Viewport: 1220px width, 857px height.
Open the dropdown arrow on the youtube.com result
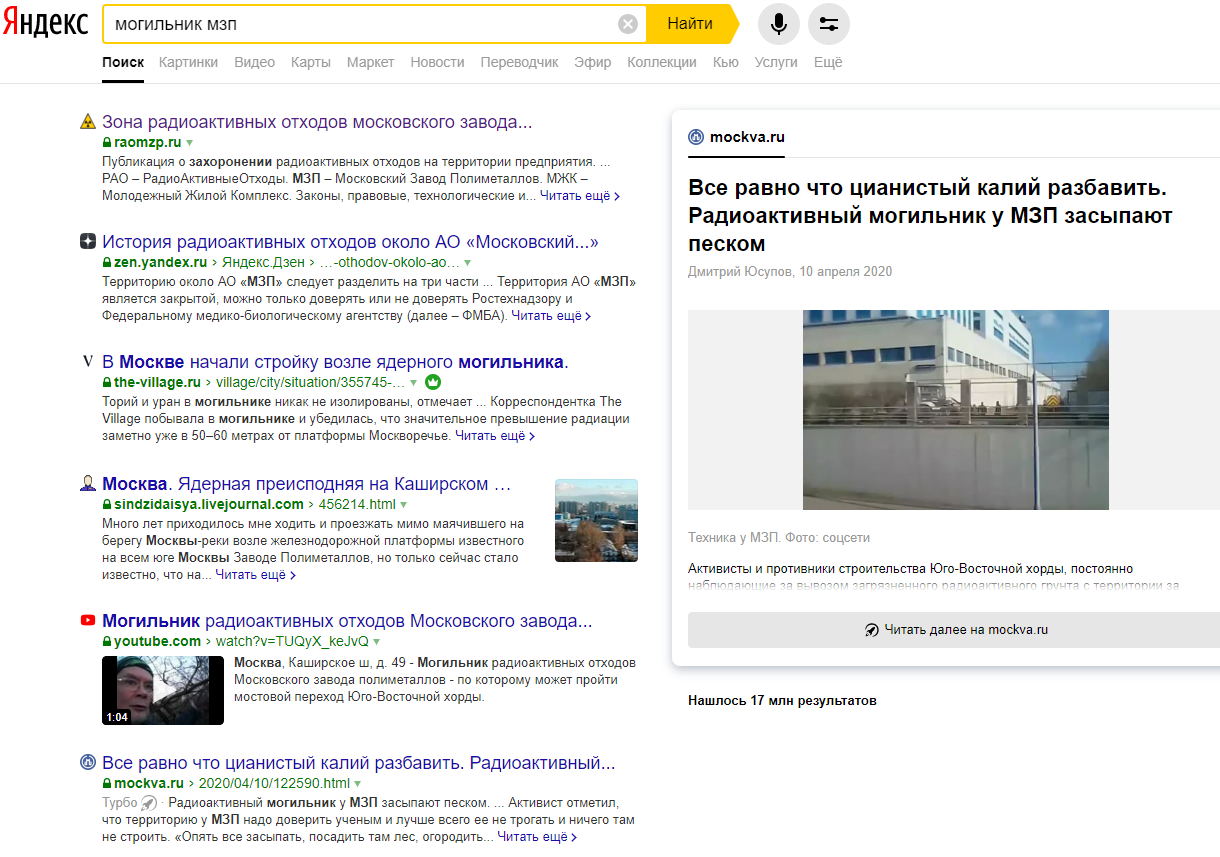tap(377, 642)
